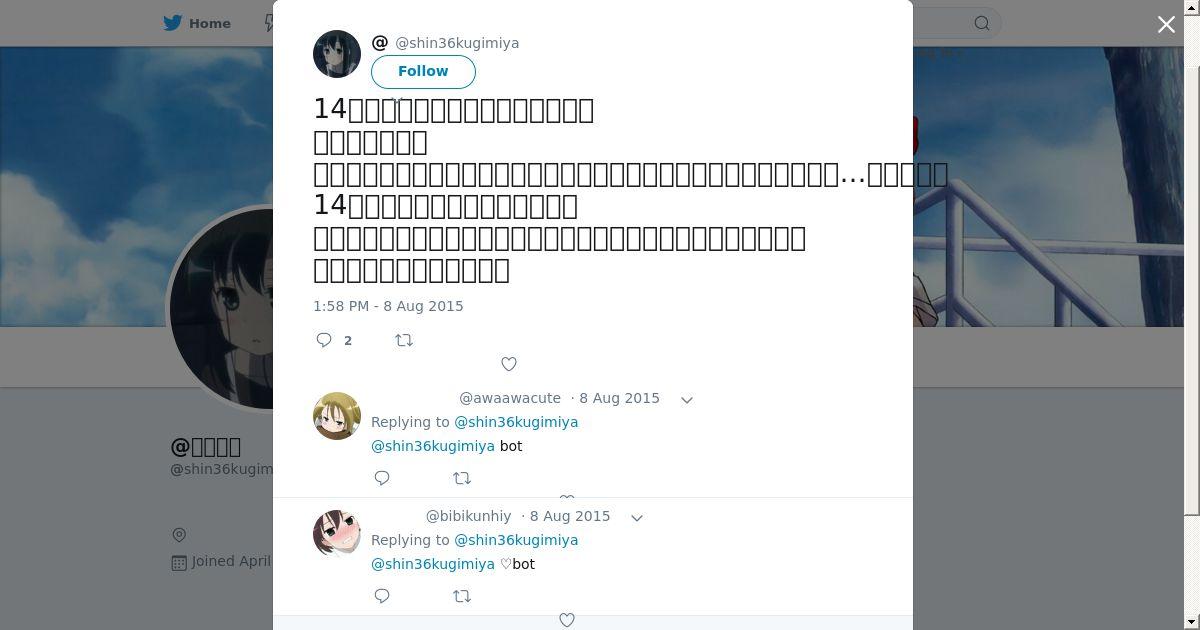Retweet awaawacute's reply
The image size is (1200, 630).
tap(462, 478)
